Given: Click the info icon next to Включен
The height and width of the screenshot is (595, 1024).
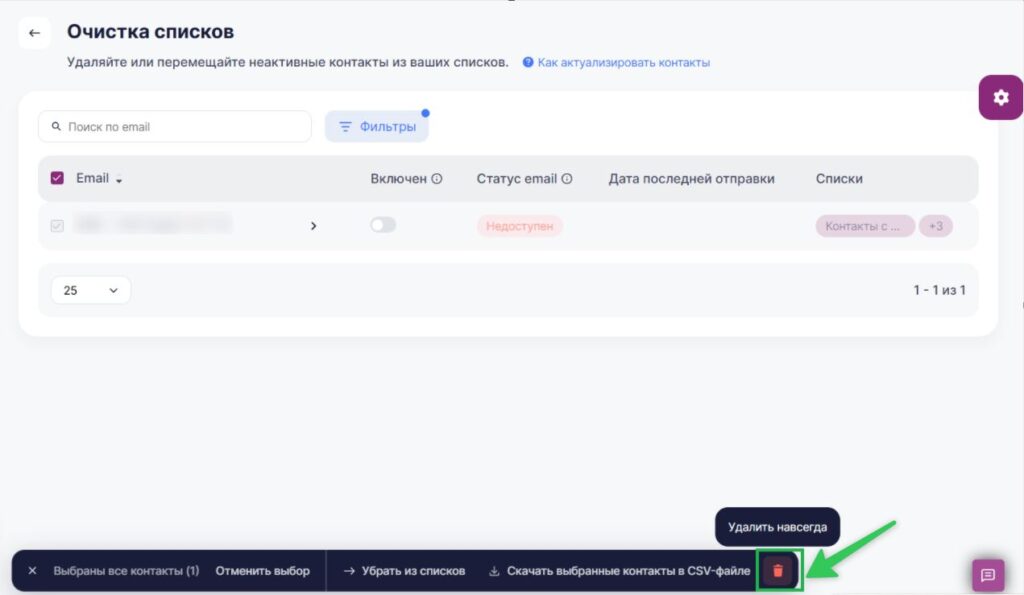Looking at the screenshot, I should 437,179.
